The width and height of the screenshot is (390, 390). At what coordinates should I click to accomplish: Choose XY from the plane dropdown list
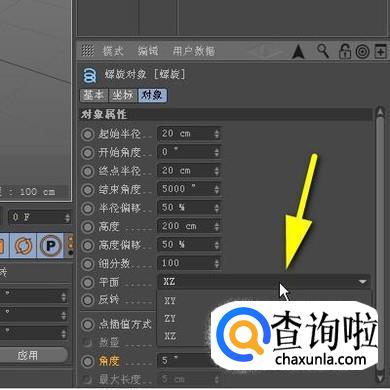click(170, 301)
